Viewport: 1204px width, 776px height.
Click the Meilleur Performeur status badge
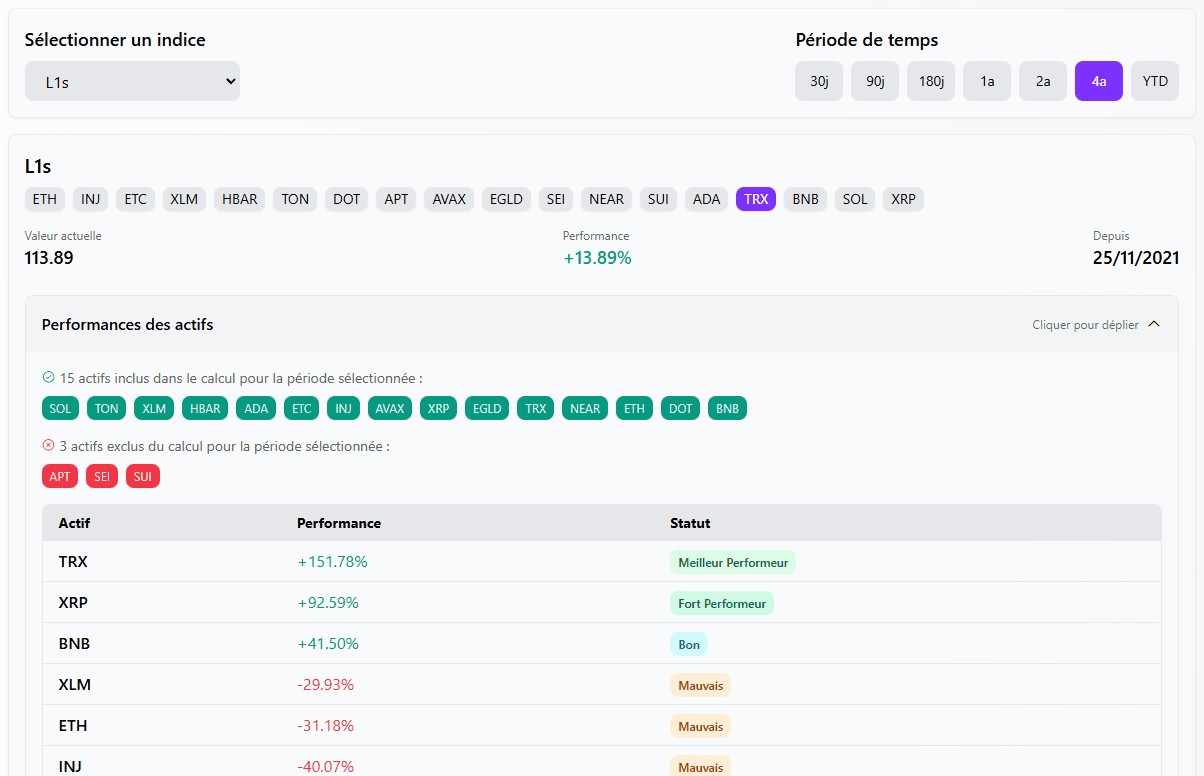[x=733, y=562]
